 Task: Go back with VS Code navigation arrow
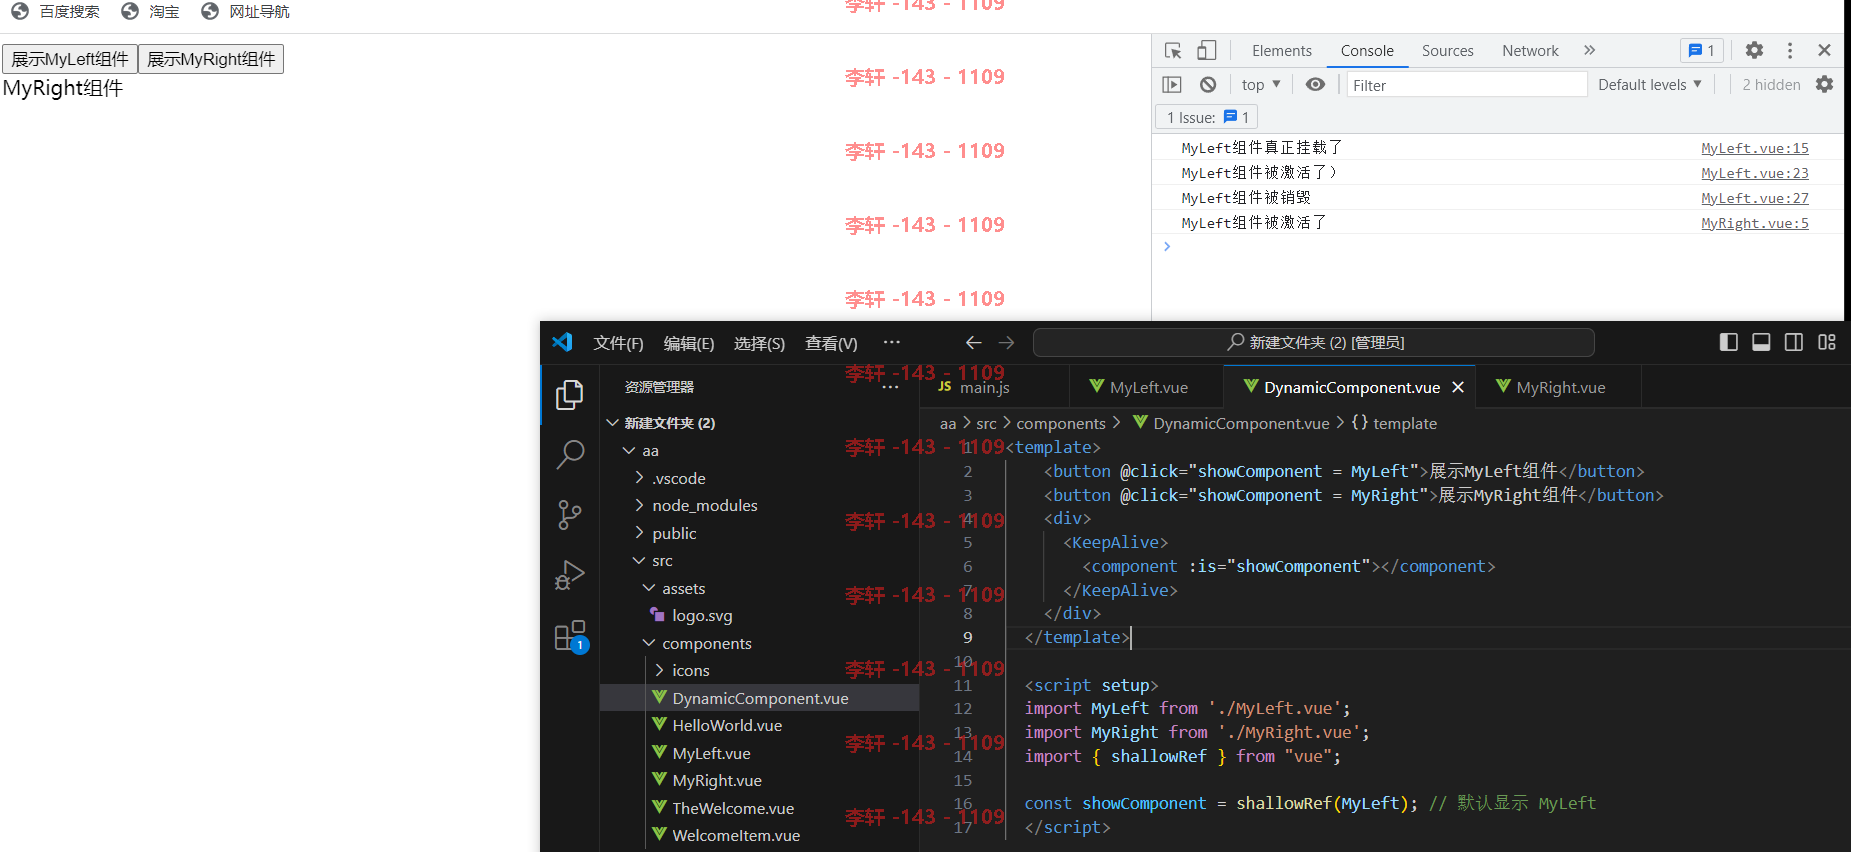tap(973, 342)
